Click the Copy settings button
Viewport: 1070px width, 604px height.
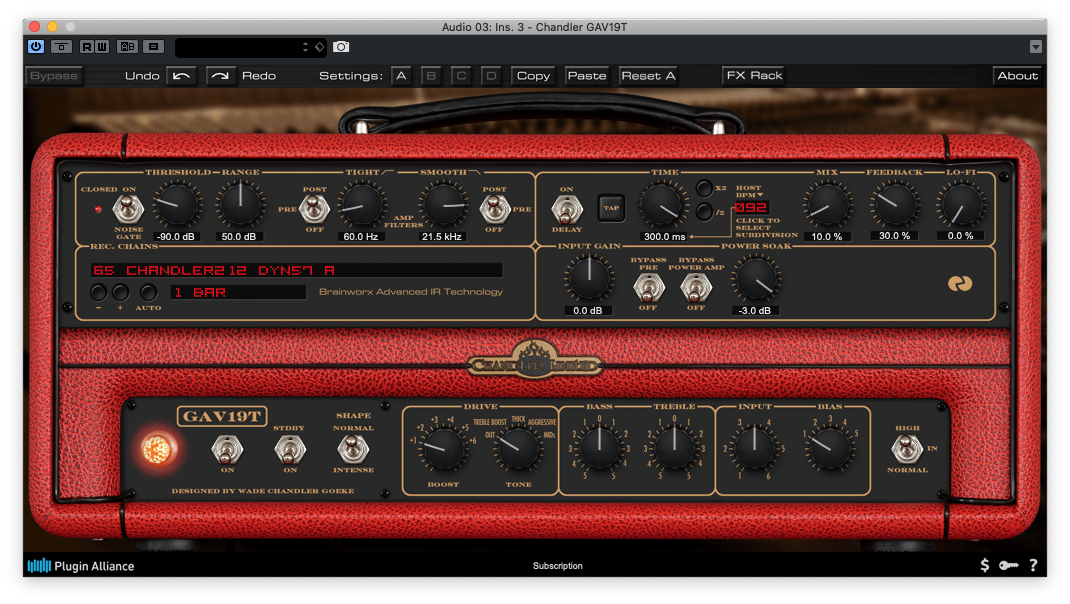tap(533, 76)
